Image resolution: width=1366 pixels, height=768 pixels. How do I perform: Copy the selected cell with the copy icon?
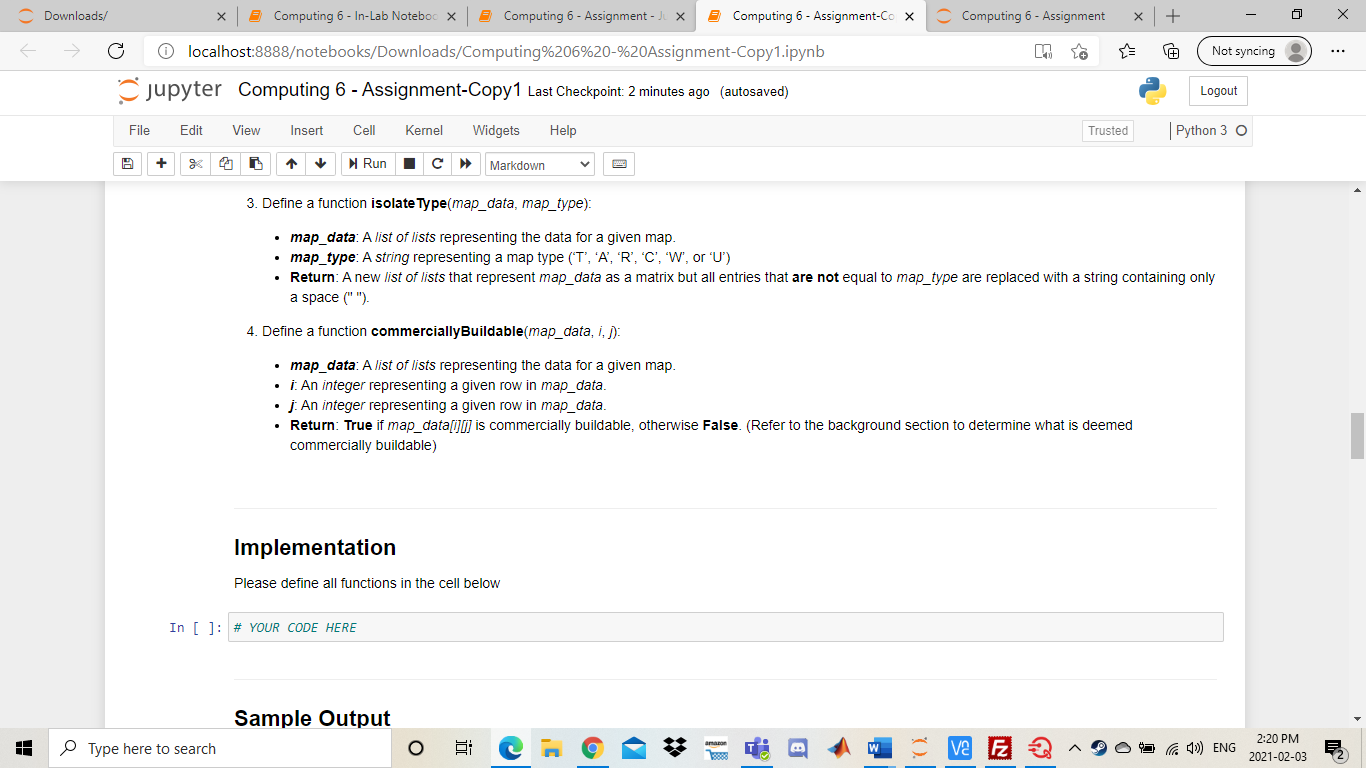224,163
